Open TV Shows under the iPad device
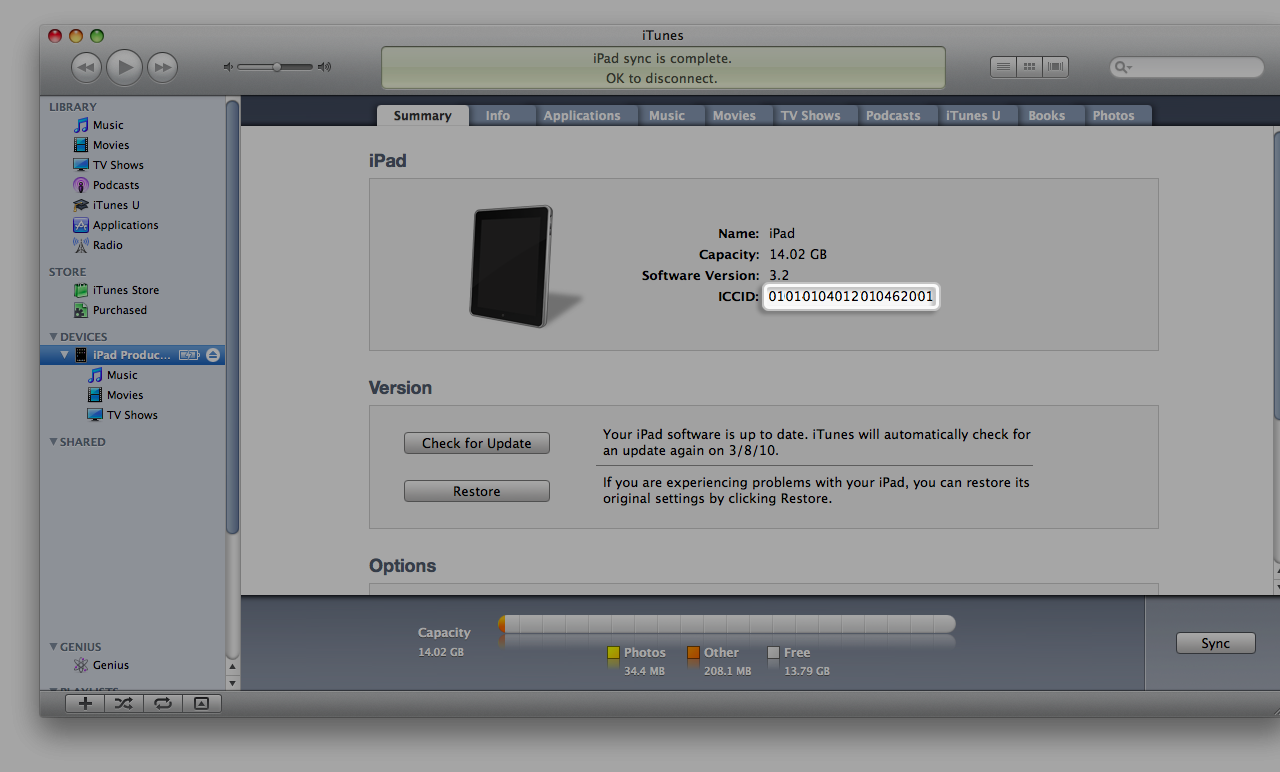 133,415
